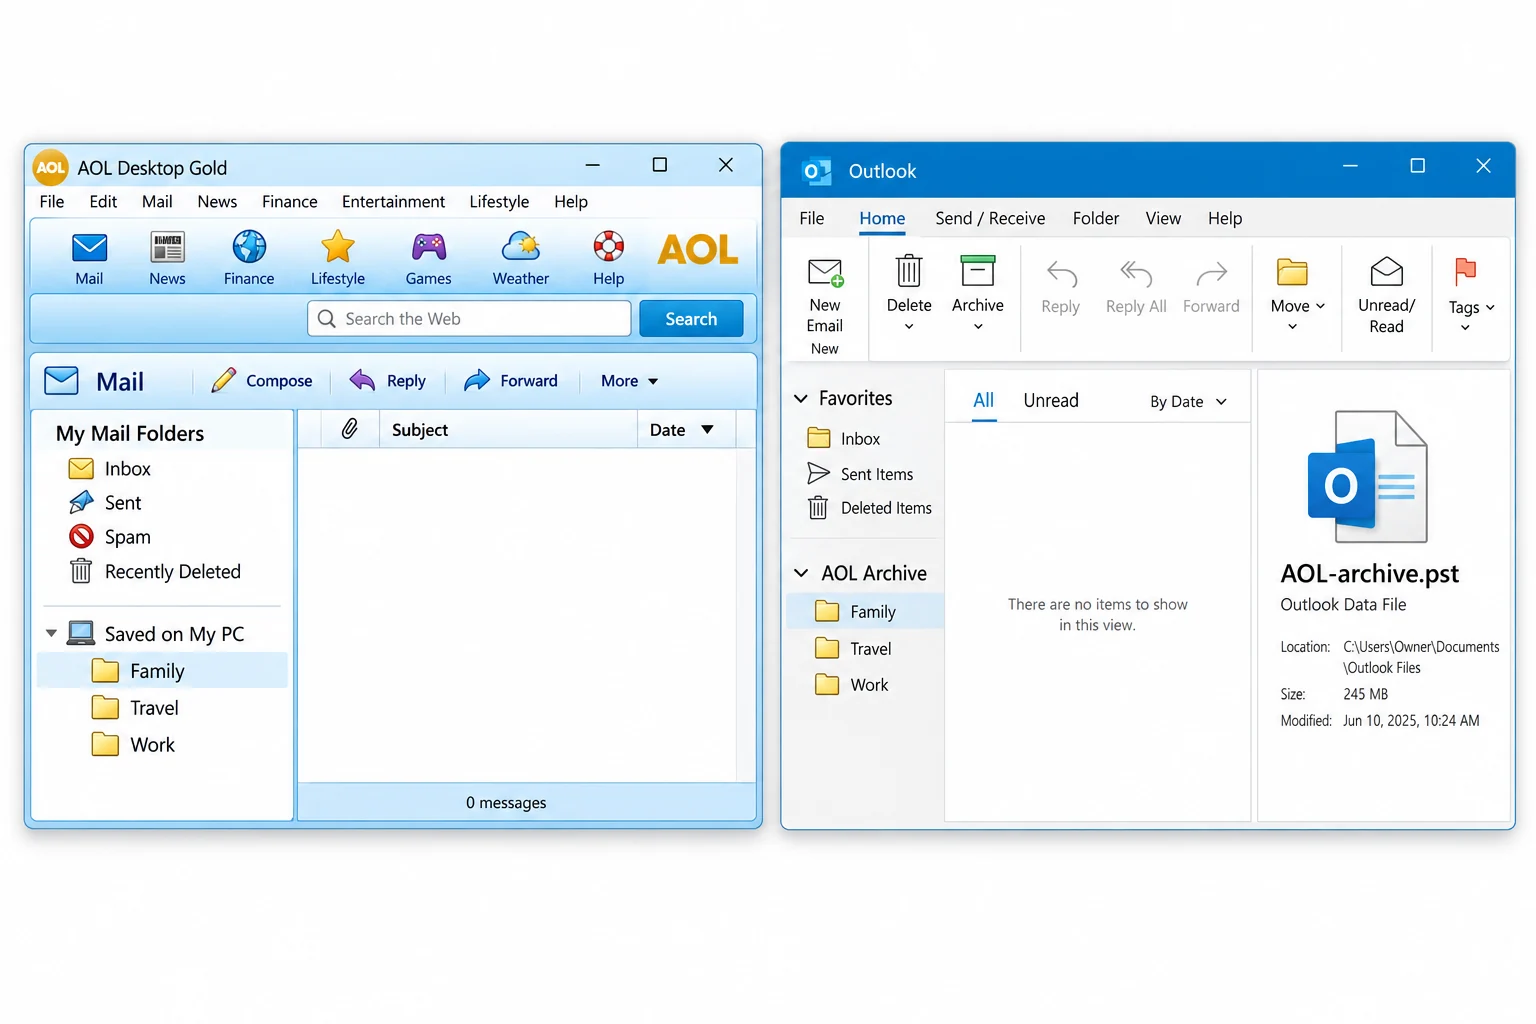Open the Finance globe icon
The image size is (1536, 1024).
coord(249,246)
